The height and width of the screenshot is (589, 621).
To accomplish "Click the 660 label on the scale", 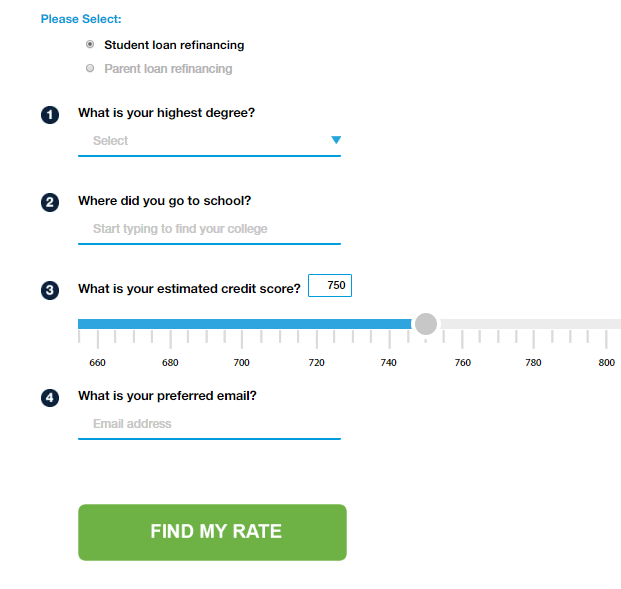I will click(97, 362).
